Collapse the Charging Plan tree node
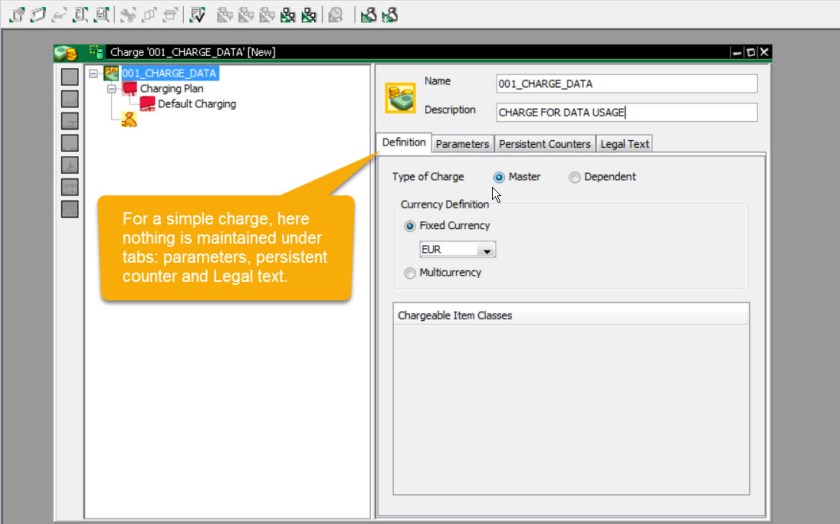 coord(111,88)
